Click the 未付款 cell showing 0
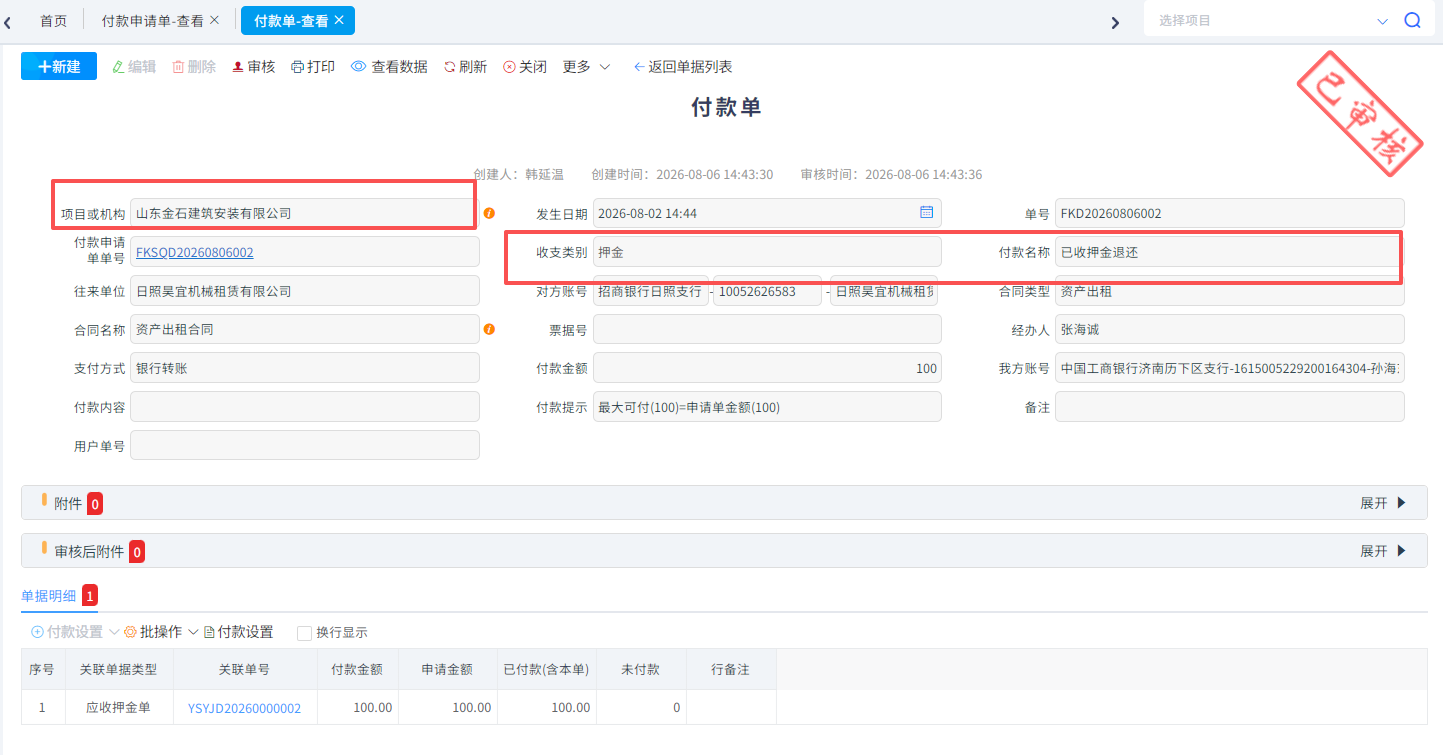 pos(640,707)
